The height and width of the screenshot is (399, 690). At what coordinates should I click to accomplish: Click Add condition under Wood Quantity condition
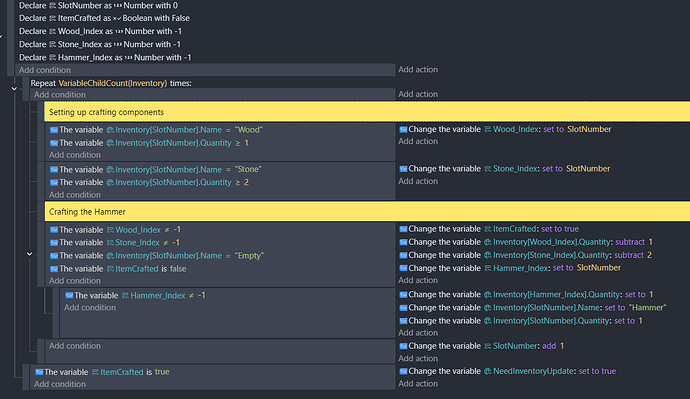pos(75,155)
